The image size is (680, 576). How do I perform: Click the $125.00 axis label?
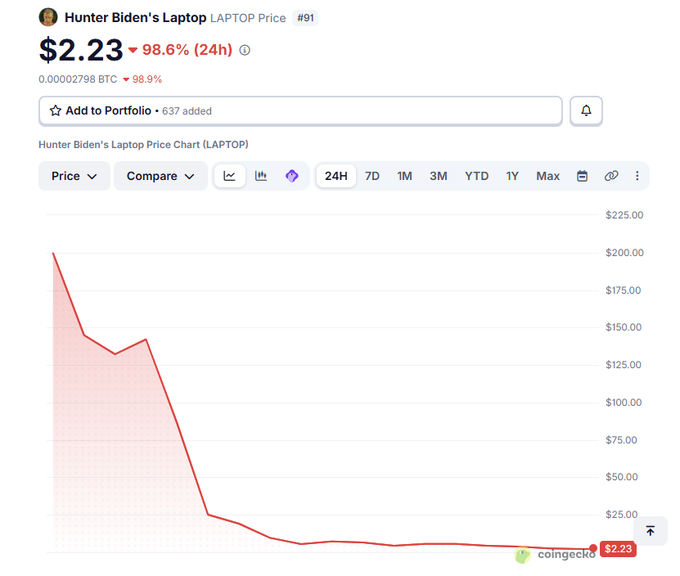point(624,365)
